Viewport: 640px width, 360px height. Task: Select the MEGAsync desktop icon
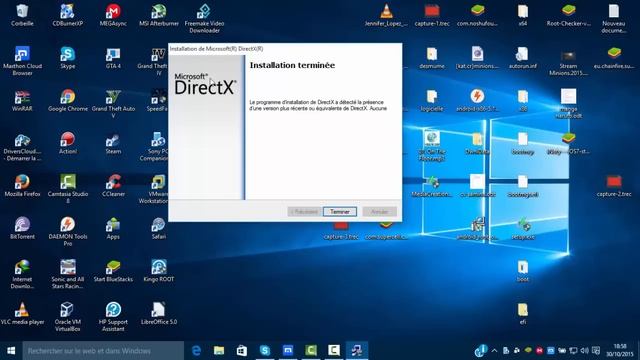(113, 15)
